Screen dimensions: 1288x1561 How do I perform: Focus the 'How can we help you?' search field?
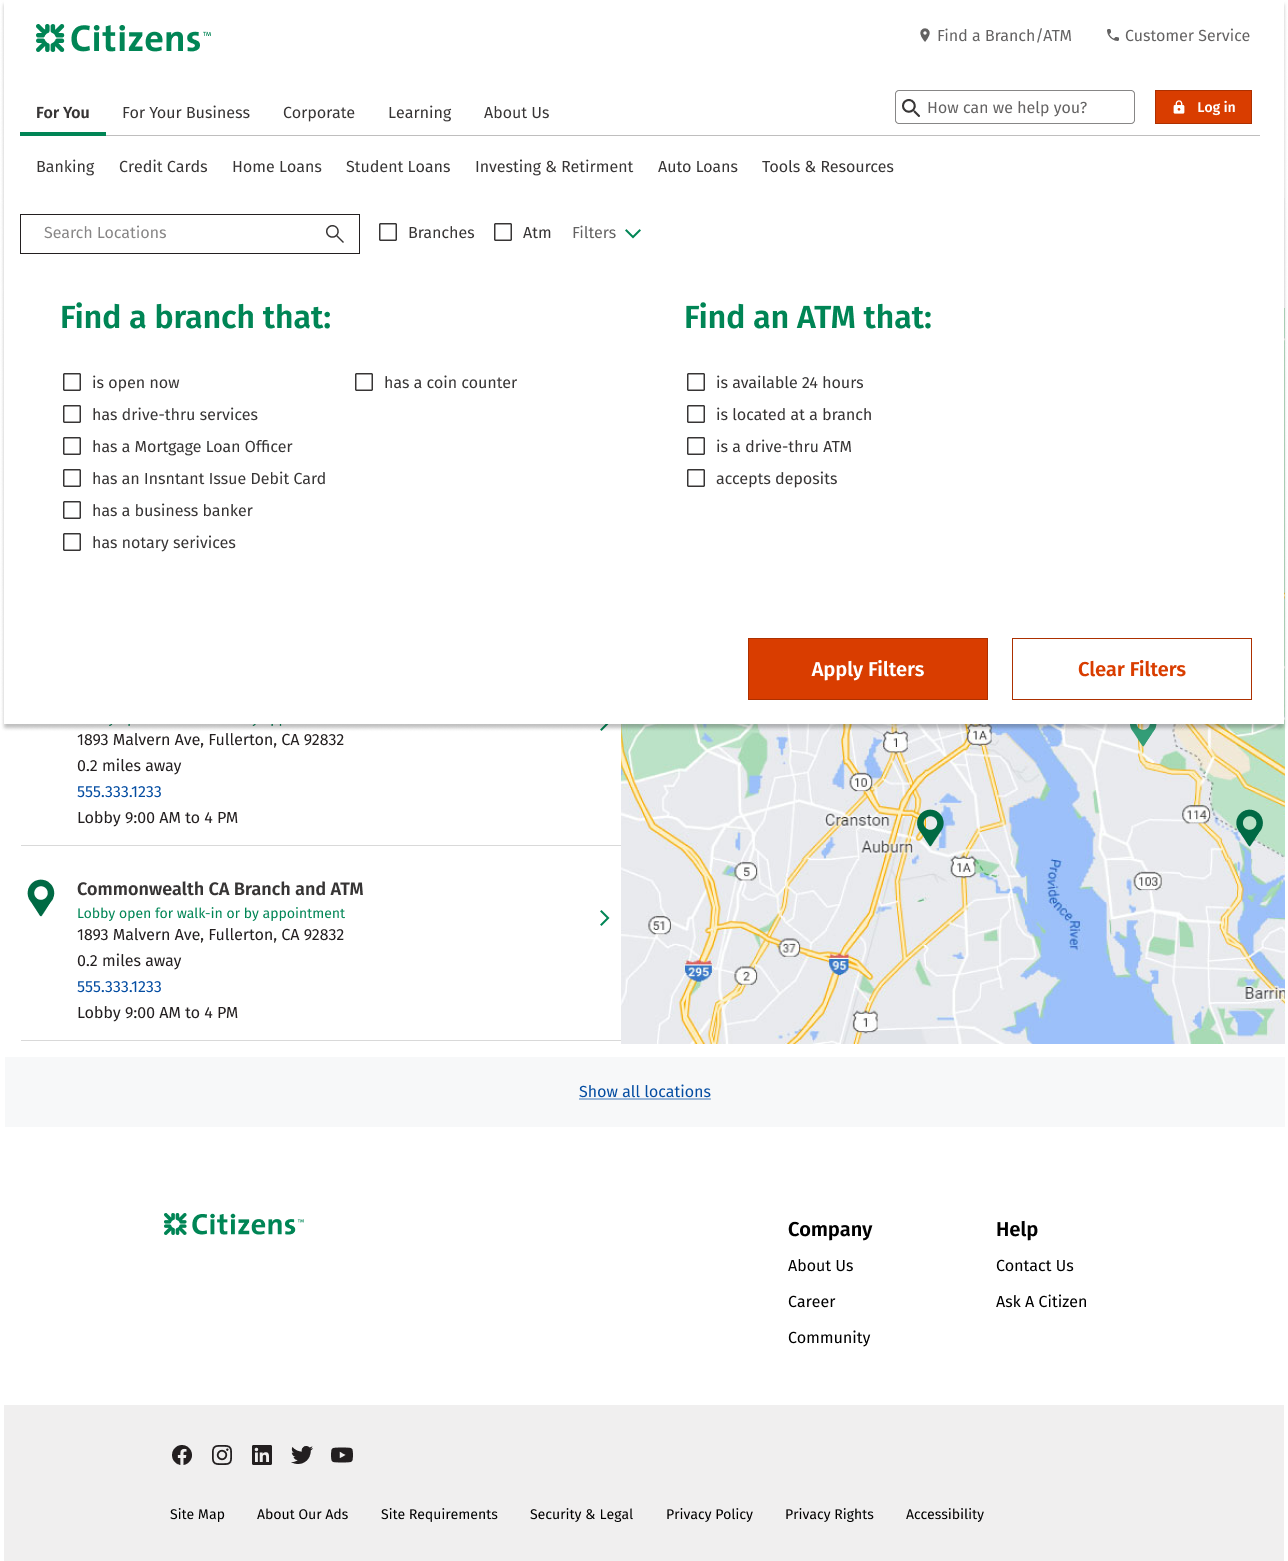1025,107
